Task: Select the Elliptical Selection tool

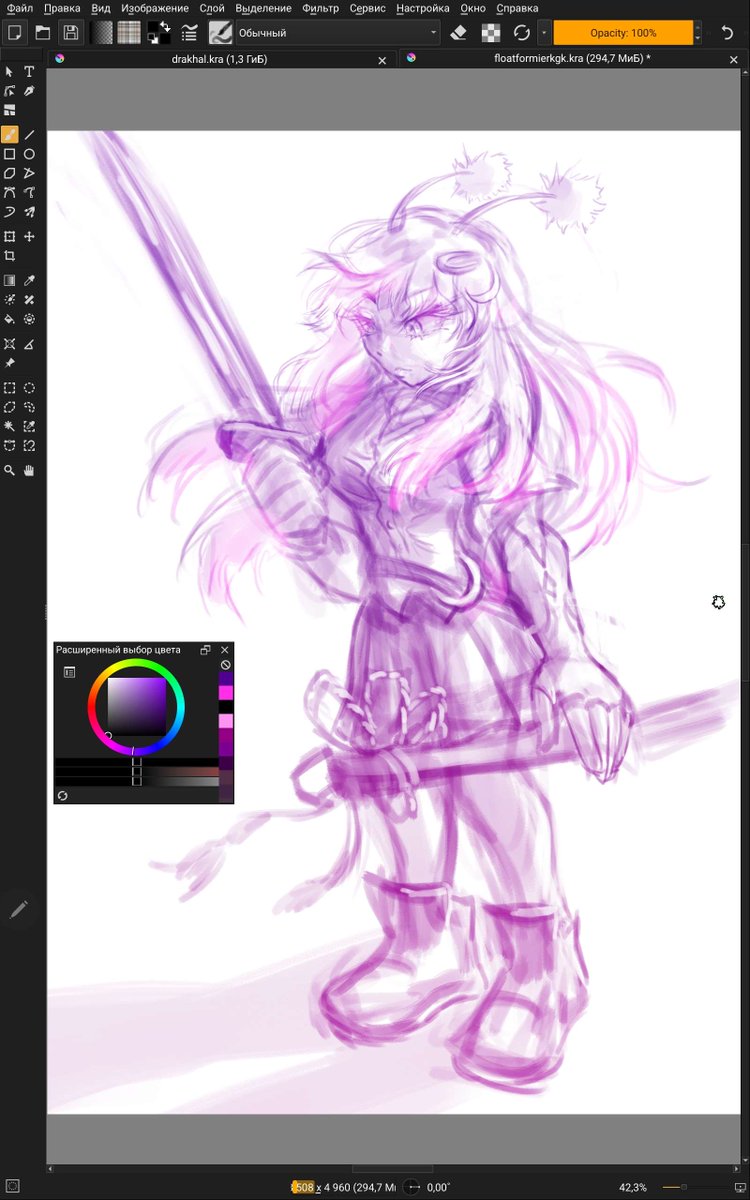Action: coord(29,388)
